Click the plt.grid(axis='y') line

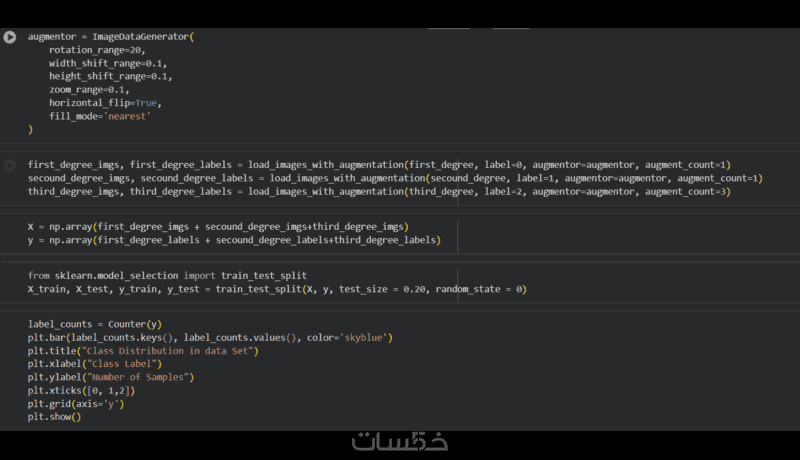[x=76, y=404]
